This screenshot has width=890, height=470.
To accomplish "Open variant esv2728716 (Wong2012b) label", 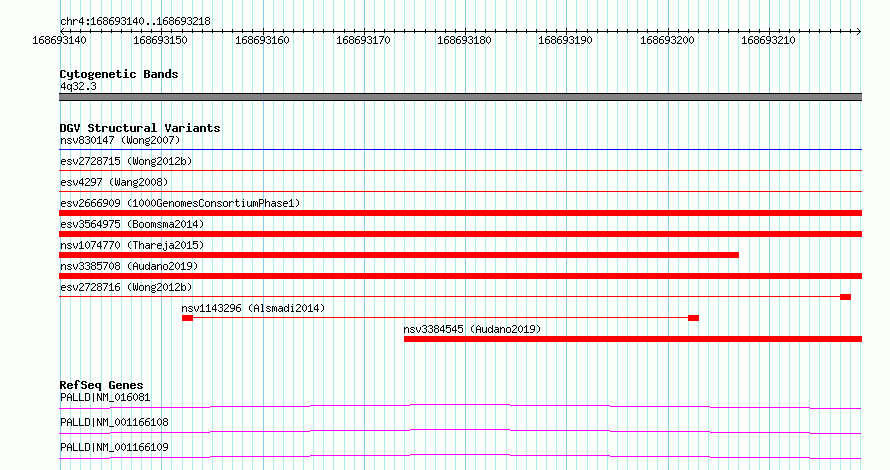I will point(126,287).
